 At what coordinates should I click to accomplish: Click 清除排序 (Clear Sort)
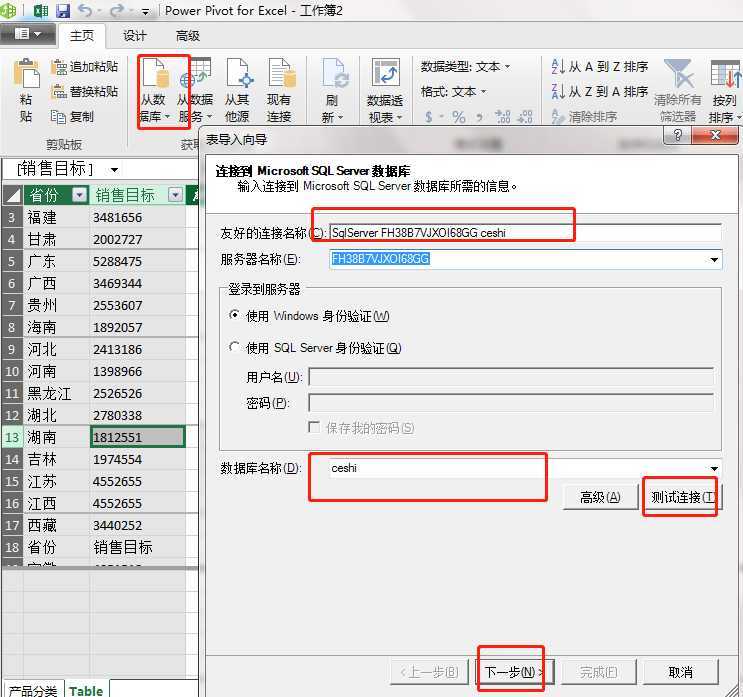coord(584,116)
